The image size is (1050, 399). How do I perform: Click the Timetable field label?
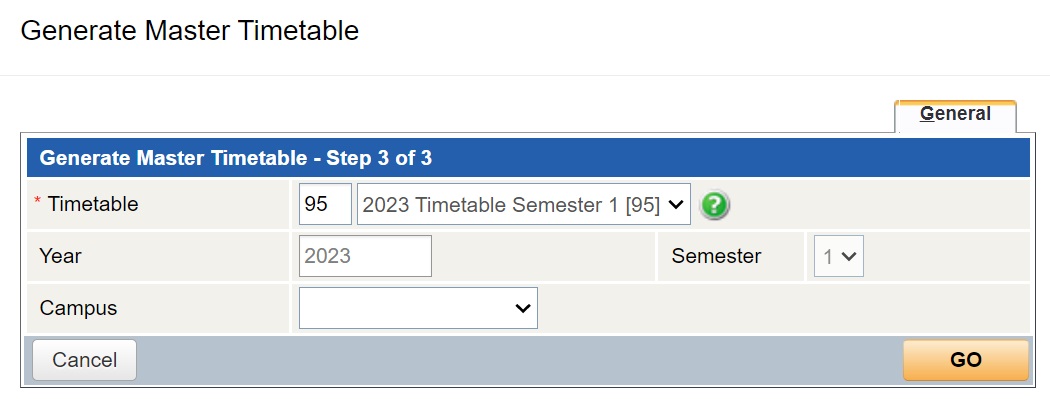click(92, 204)
